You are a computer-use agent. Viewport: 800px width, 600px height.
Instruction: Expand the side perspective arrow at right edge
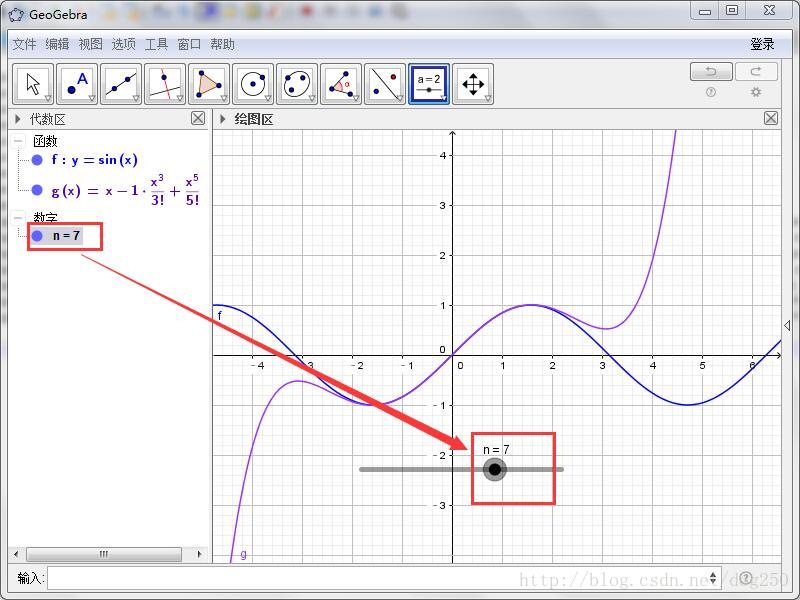(x=787, y=326)
